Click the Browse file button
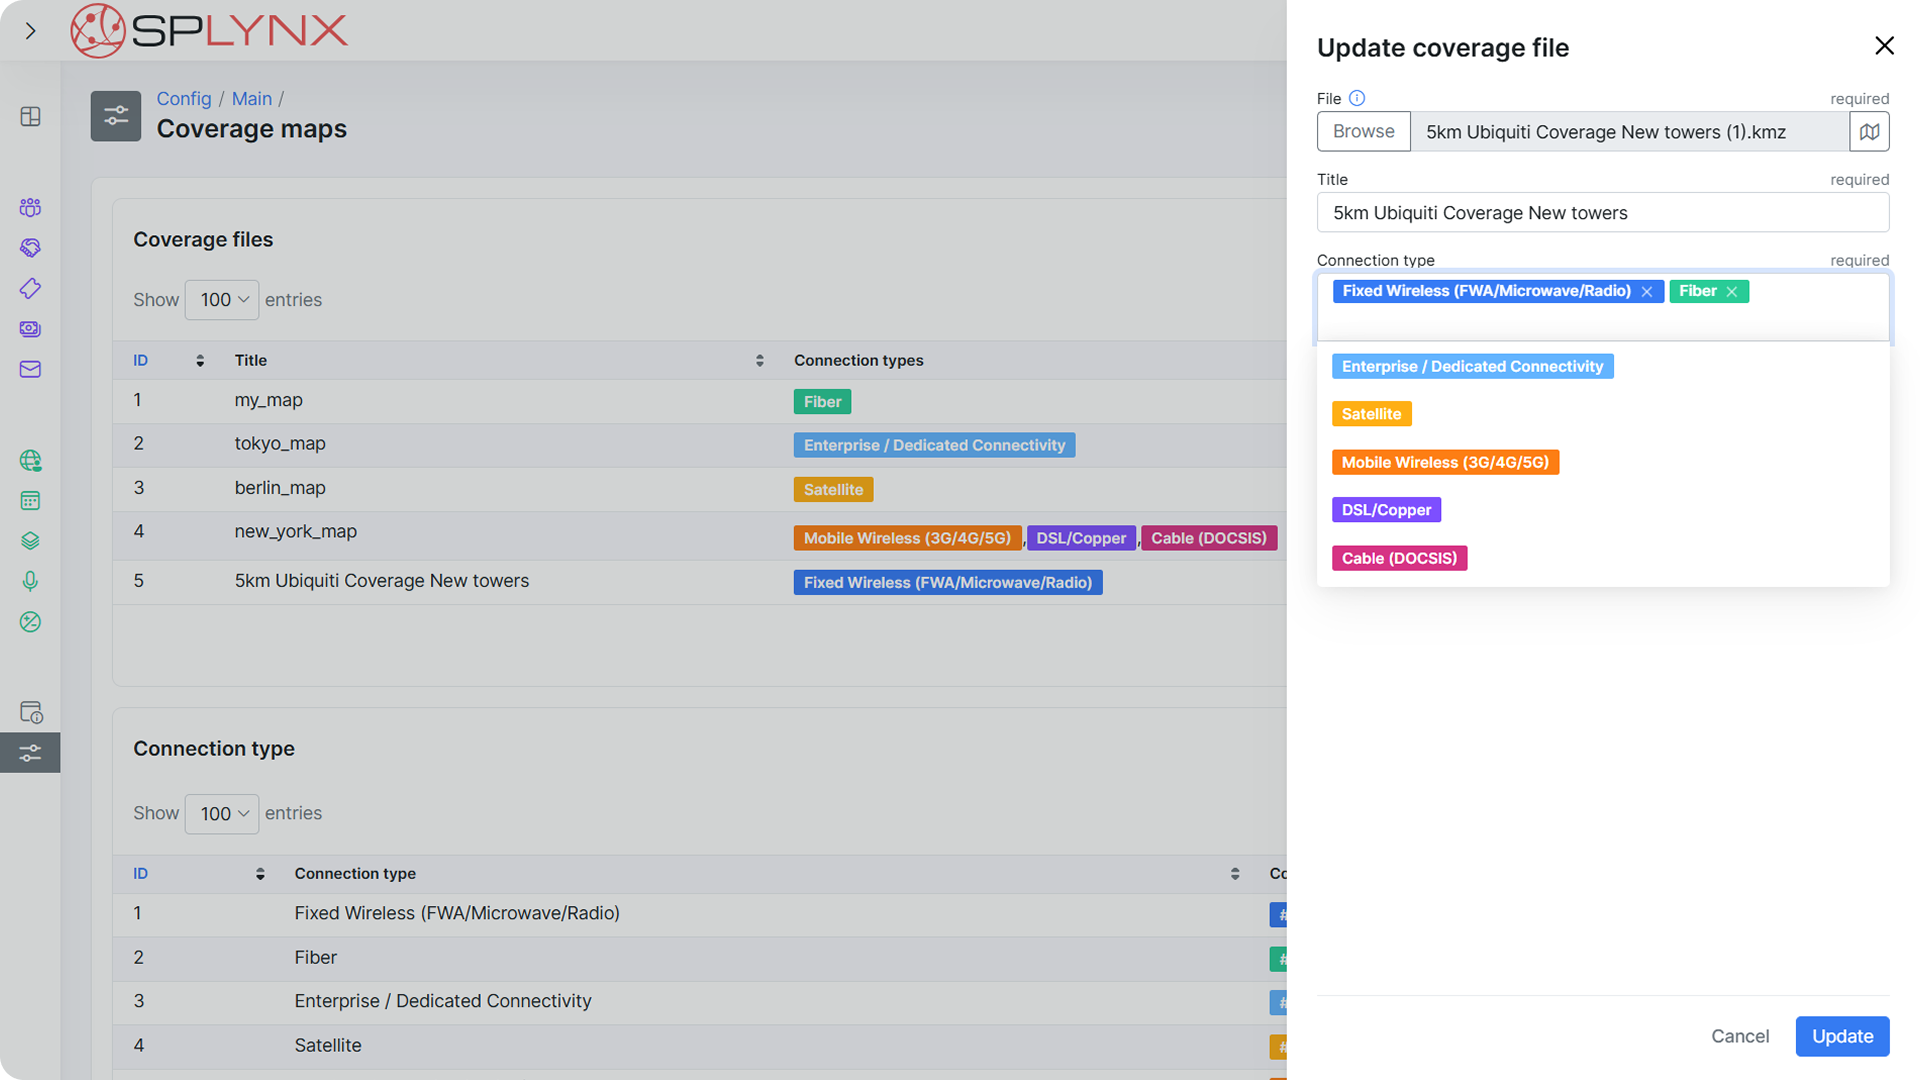 (x=1363, y=131)
